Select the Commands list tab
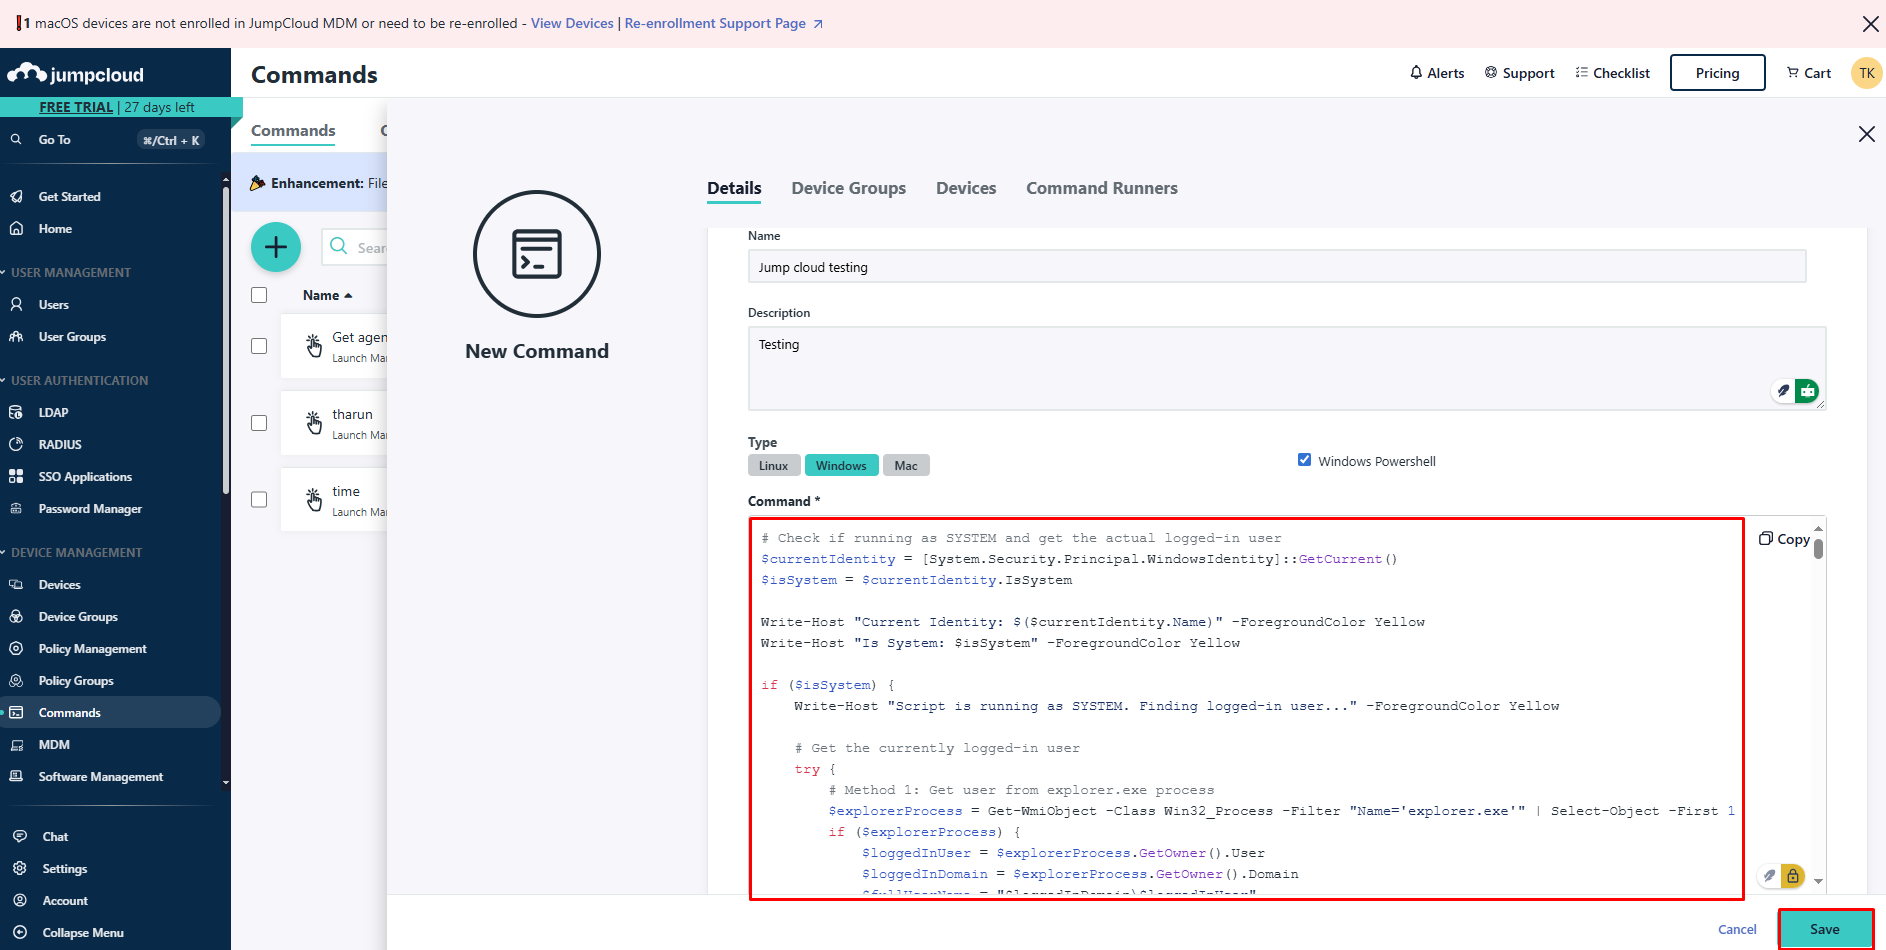This screenshot has width=1886, height=950. click(293, 131)
